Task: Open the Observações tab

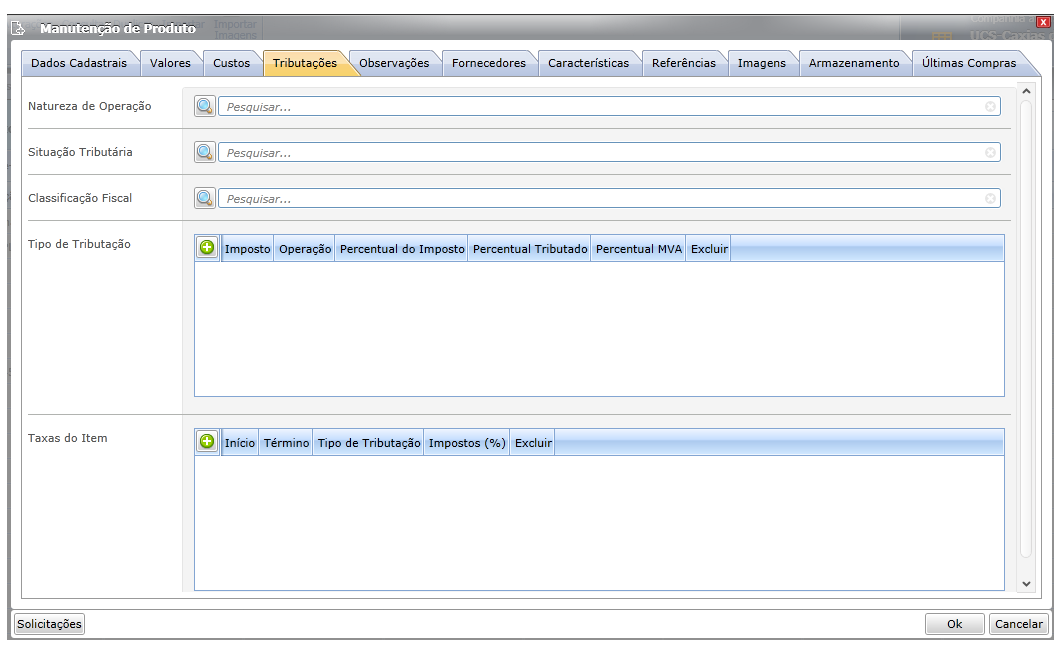Action: coord(394,63)
